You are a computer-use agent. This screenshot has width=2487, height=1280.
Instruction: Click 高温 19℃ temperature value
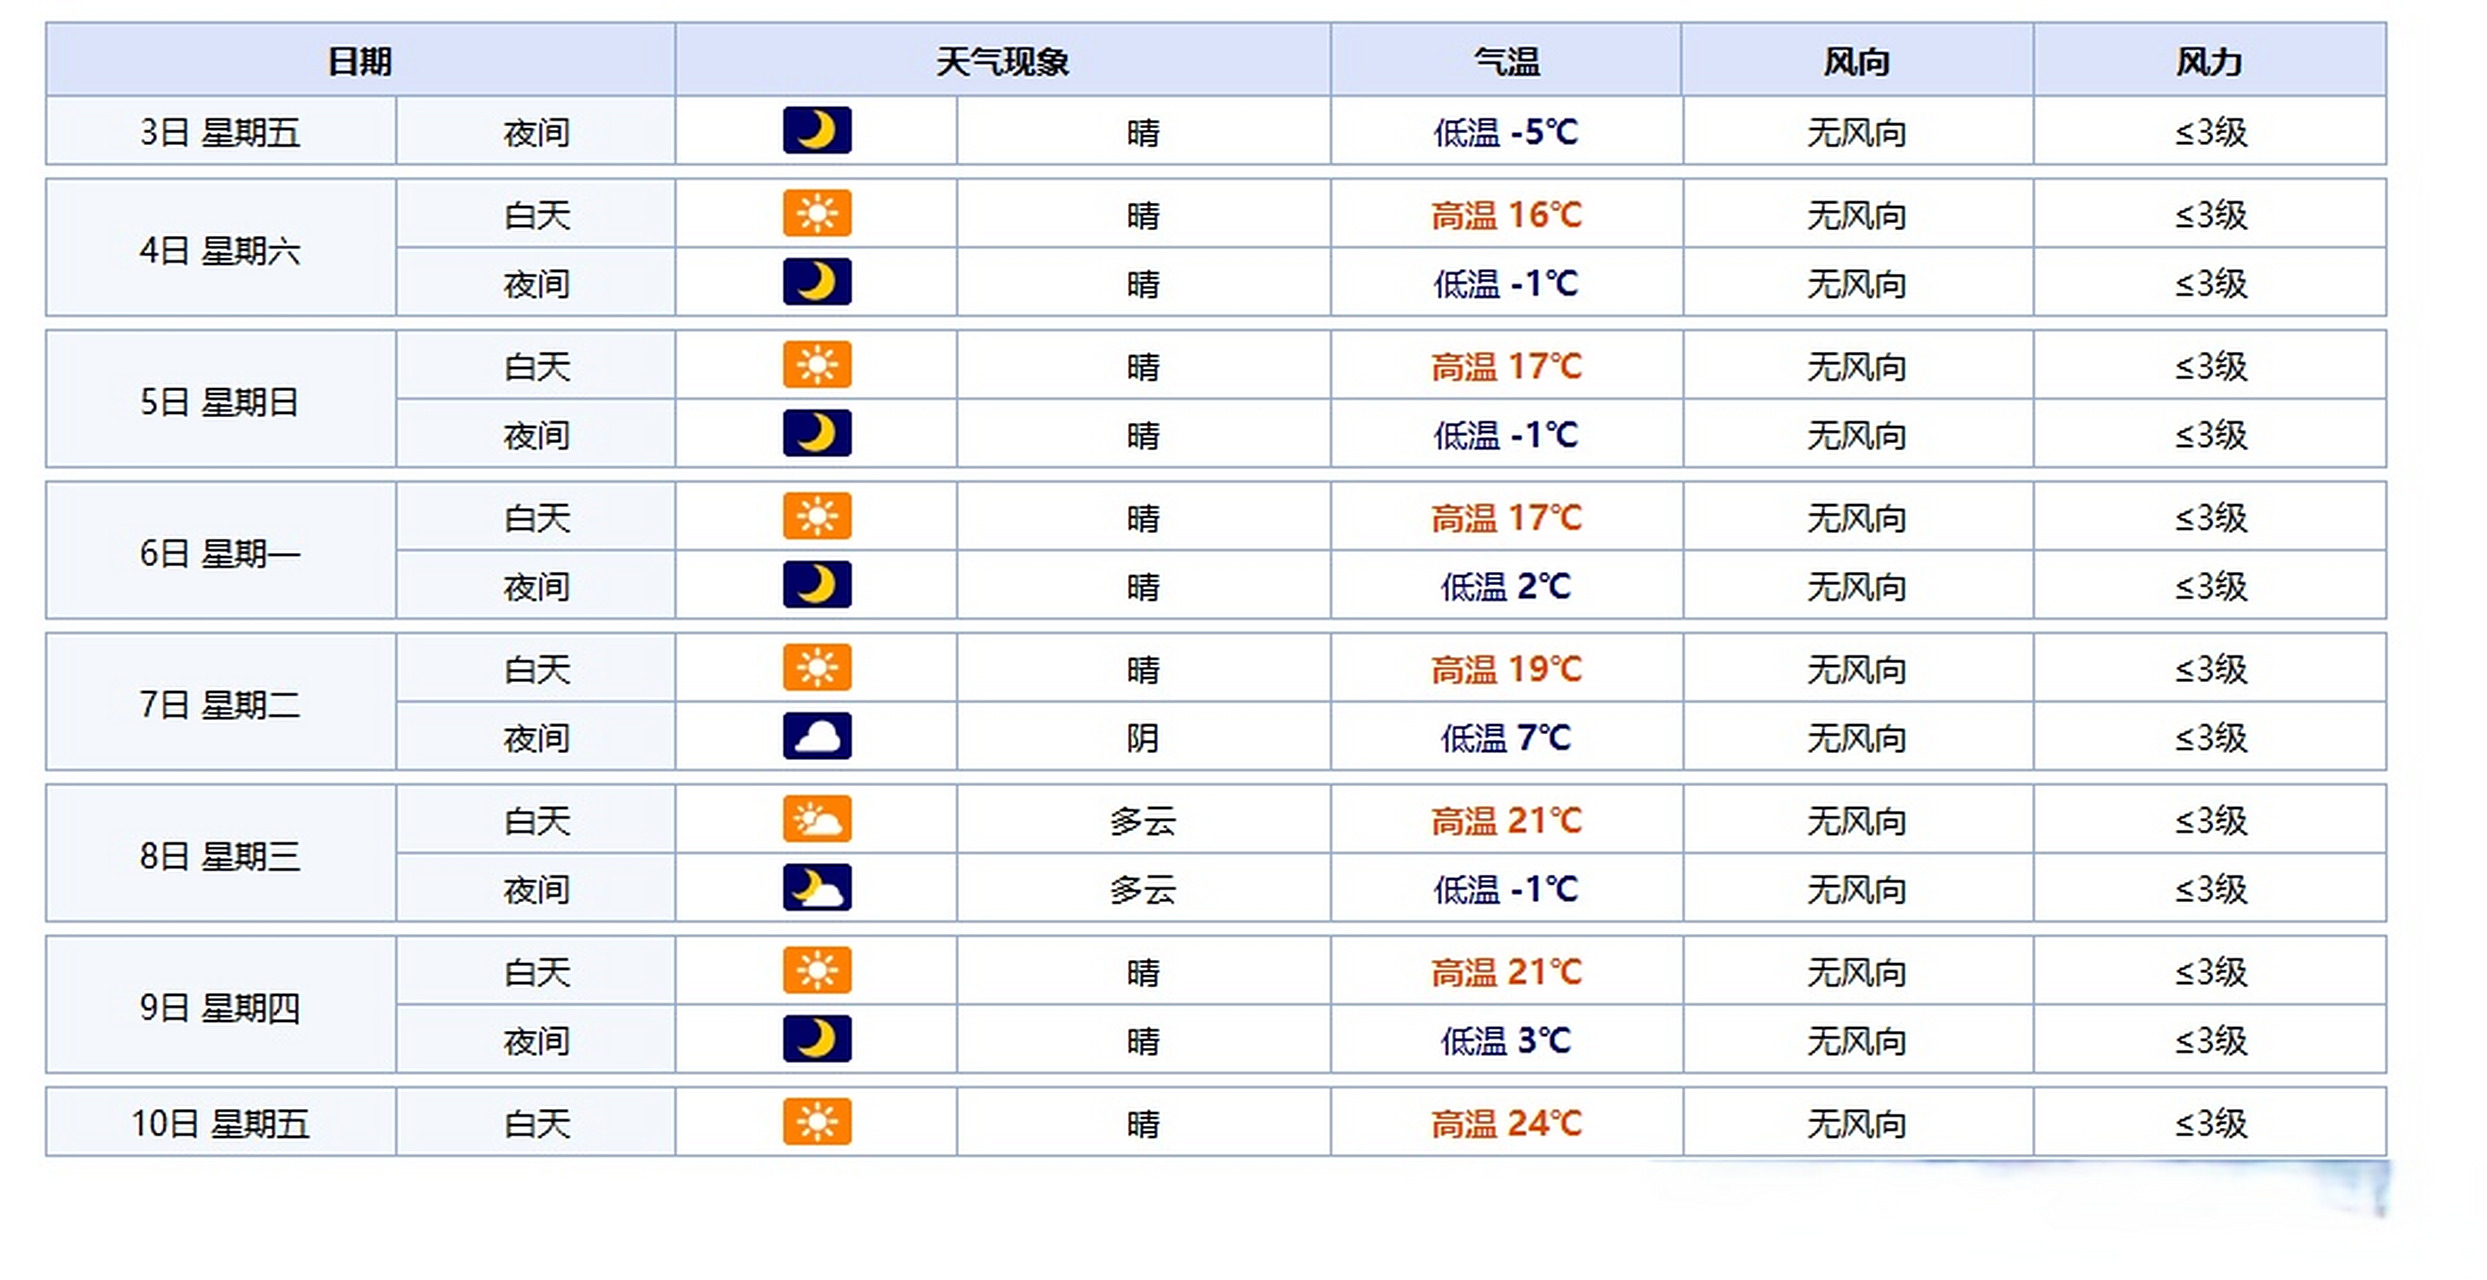pyautogui.click(x=1506, y=669)
